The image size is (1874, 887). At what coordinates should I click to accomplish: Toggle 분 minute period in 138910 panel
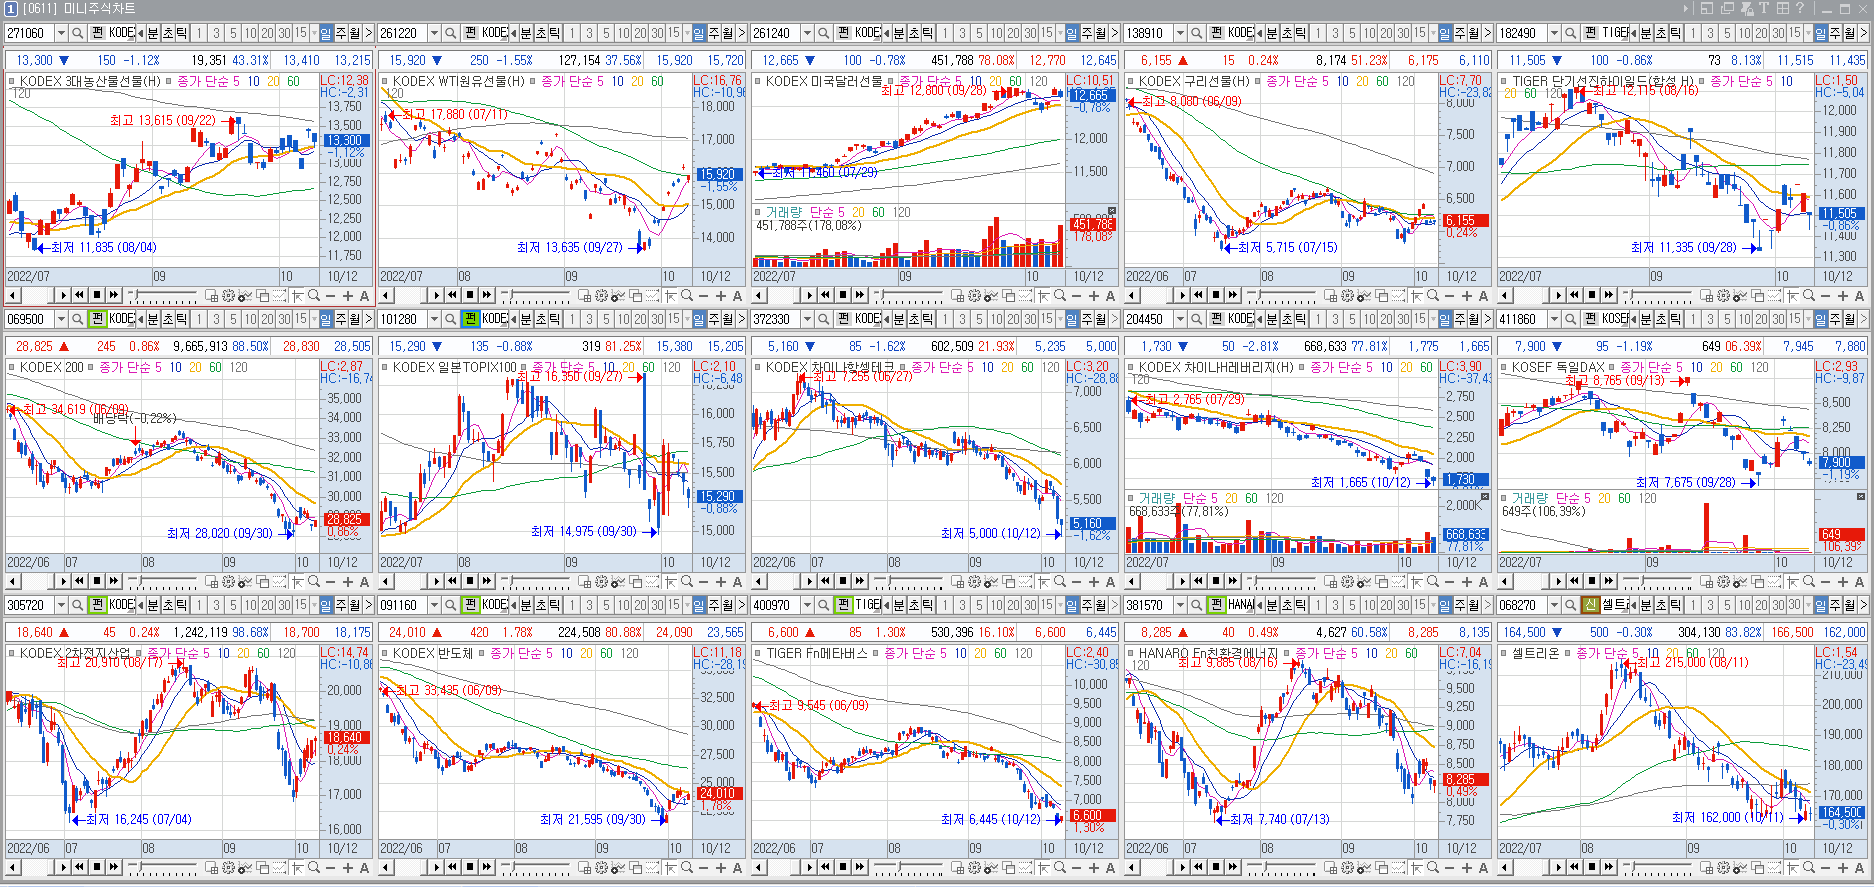tap(1272, 33)
